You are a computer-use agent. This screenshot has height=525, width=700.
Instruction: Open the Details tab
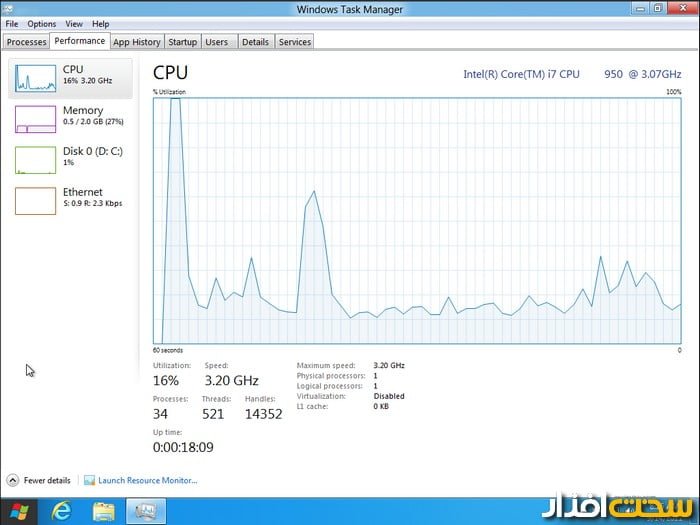(x=255, y=42)
